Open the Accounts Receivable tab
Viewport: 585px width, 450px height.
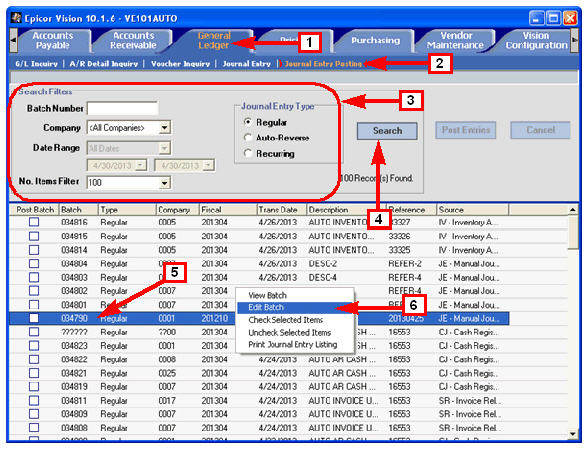133,40
